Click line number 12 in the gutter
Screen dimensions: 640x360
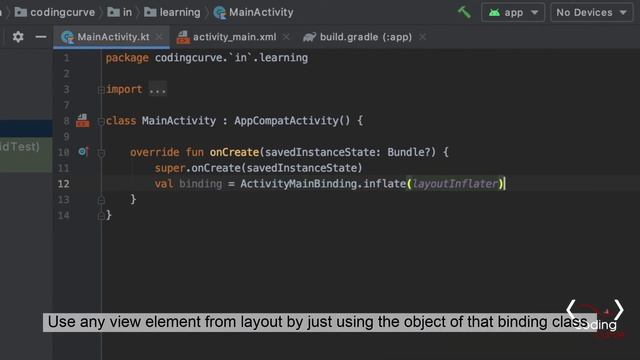[x=63, y=184]
